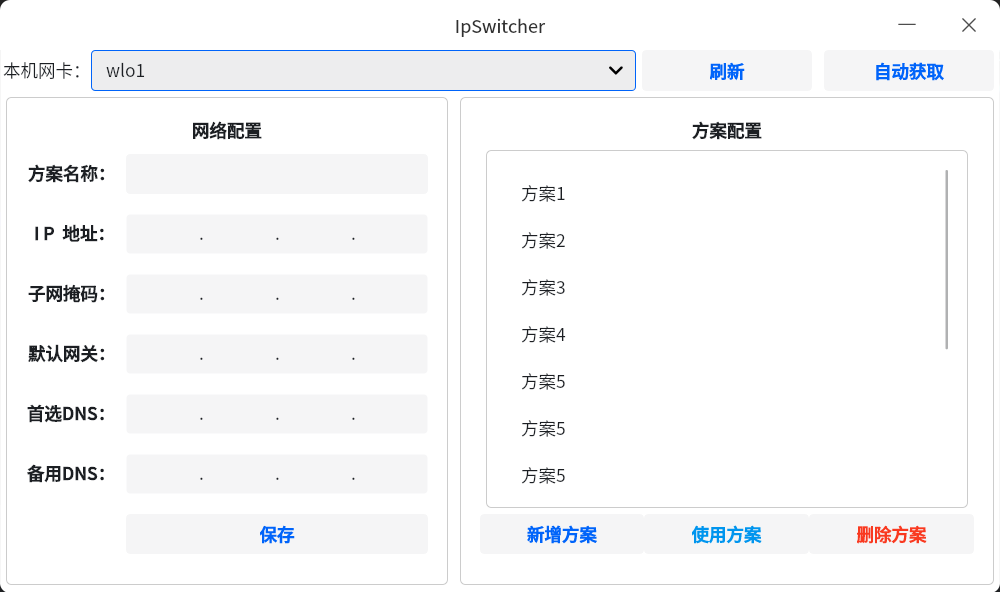
Task: Click the 备用DNS input field
Action: tap(277, 474)
